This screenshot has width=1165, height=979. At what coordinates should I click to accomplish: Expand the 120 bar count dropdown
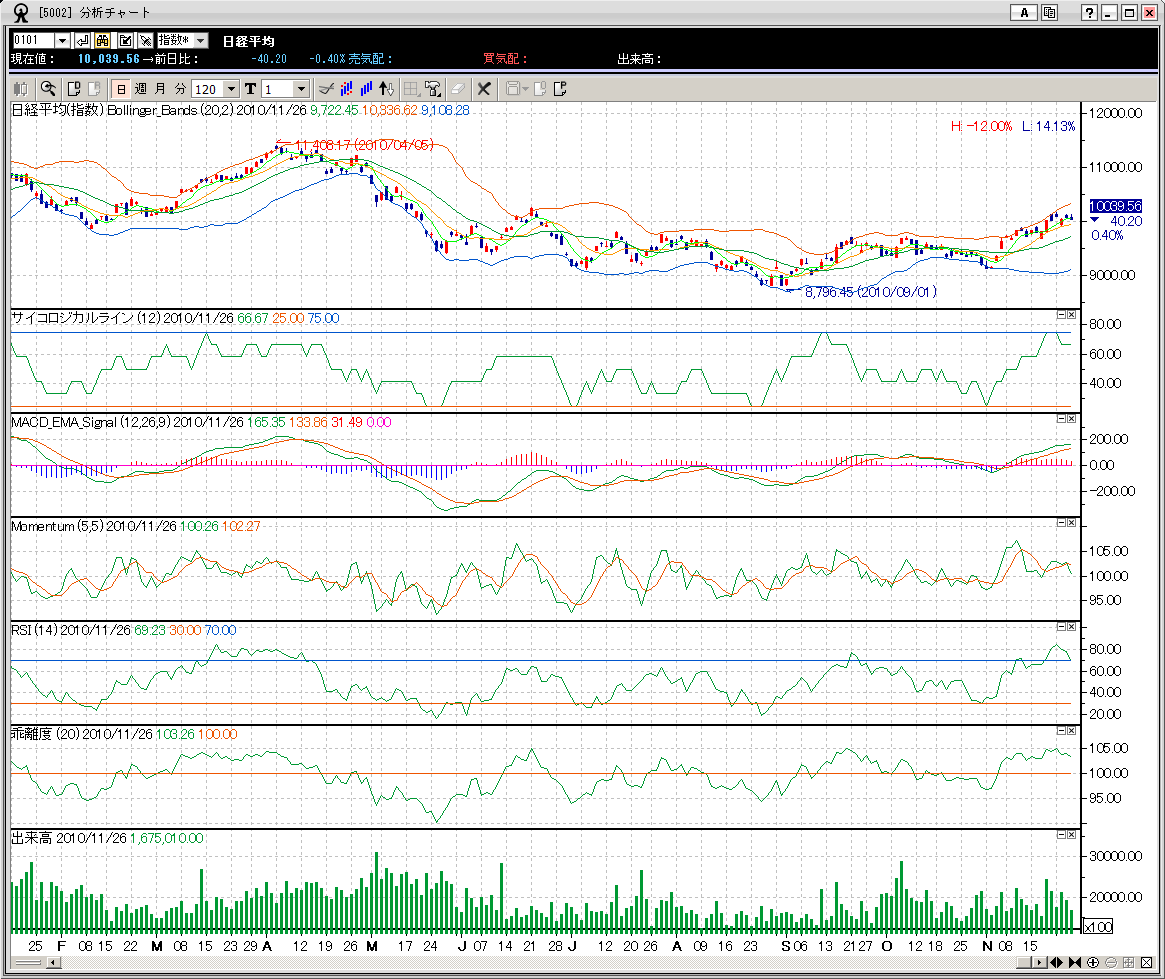pyautogui.click(x=232, y=89)
